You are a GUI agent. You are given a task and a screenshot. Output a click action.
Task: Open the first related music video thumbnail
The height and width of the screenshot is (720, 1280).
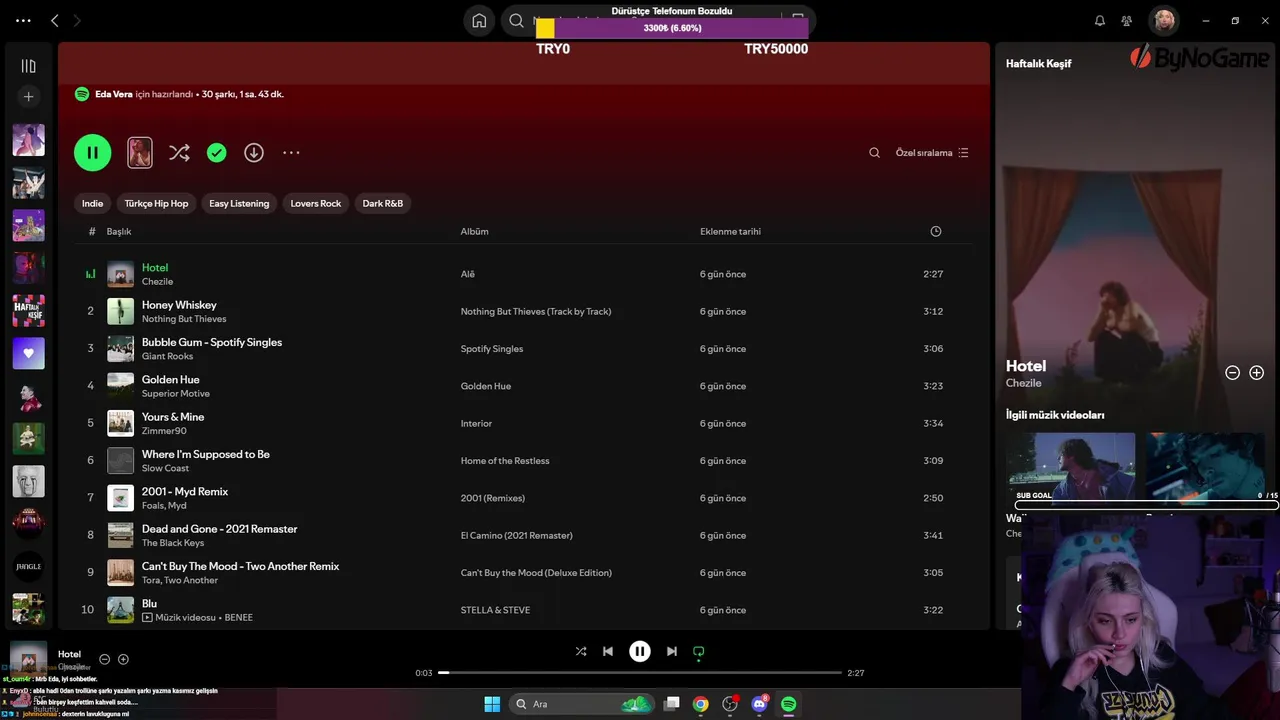1070,468
